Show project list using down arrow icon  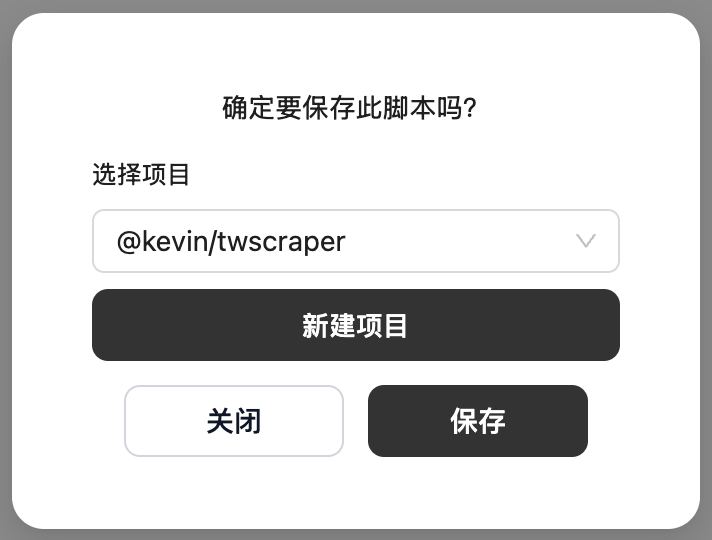(x=586, y=241)
